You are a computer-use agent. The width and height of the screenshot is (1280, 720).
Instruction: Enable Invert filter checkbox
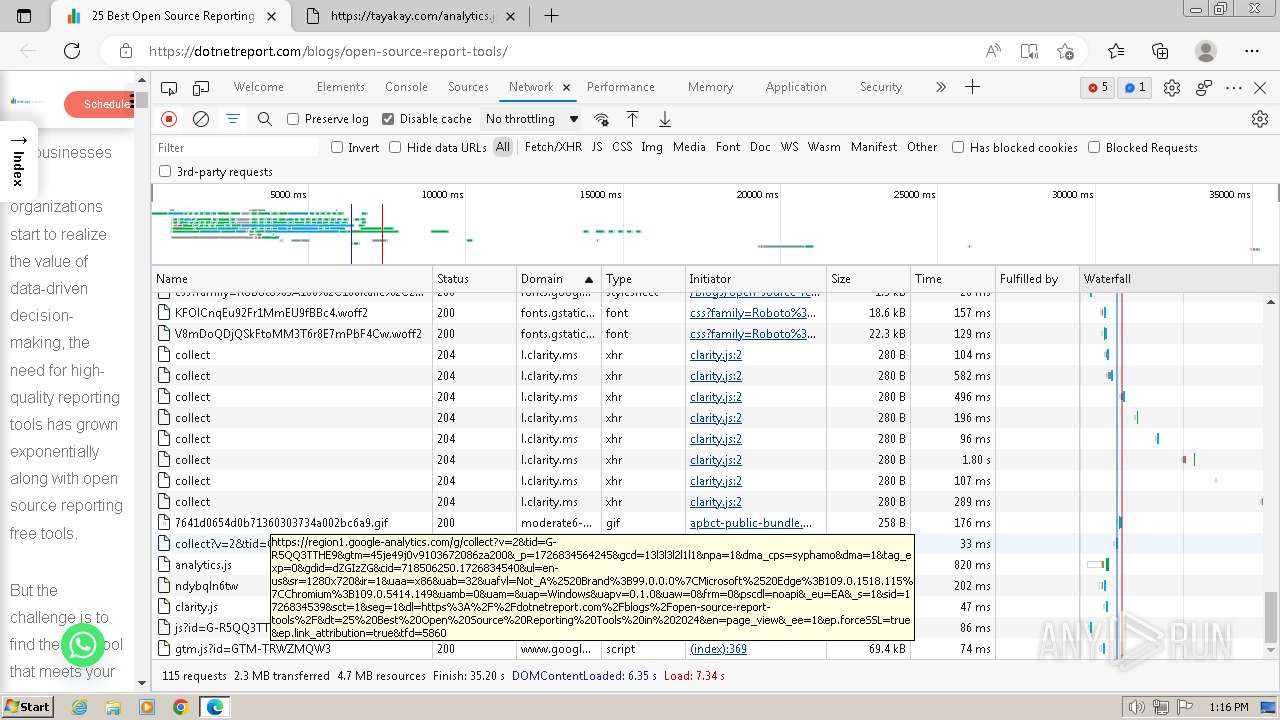337,148
